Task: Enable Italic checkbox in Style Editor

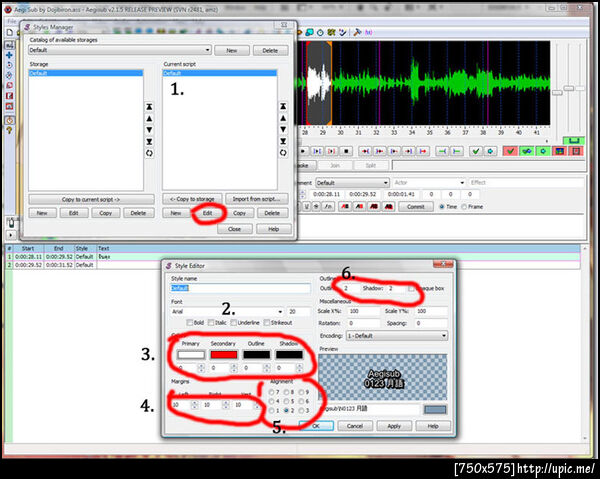Action: (x=211, y=323)
